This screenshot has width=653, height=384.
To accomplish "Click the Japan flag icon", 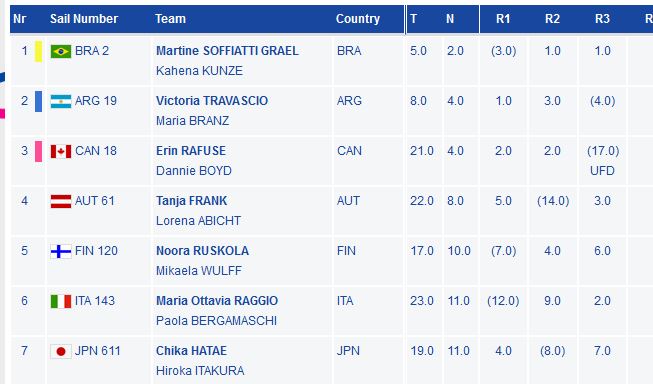I will click(61, 352).
